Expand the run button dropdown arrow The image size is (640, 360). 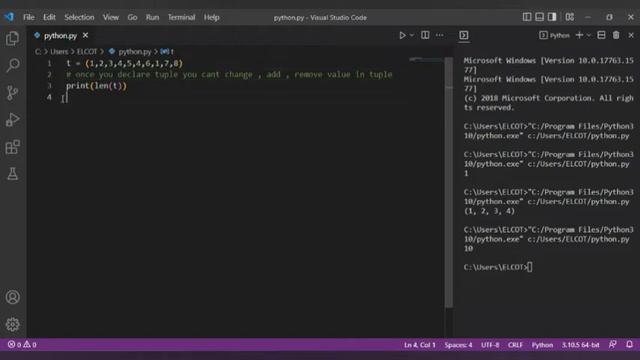[x=411, y=36]
